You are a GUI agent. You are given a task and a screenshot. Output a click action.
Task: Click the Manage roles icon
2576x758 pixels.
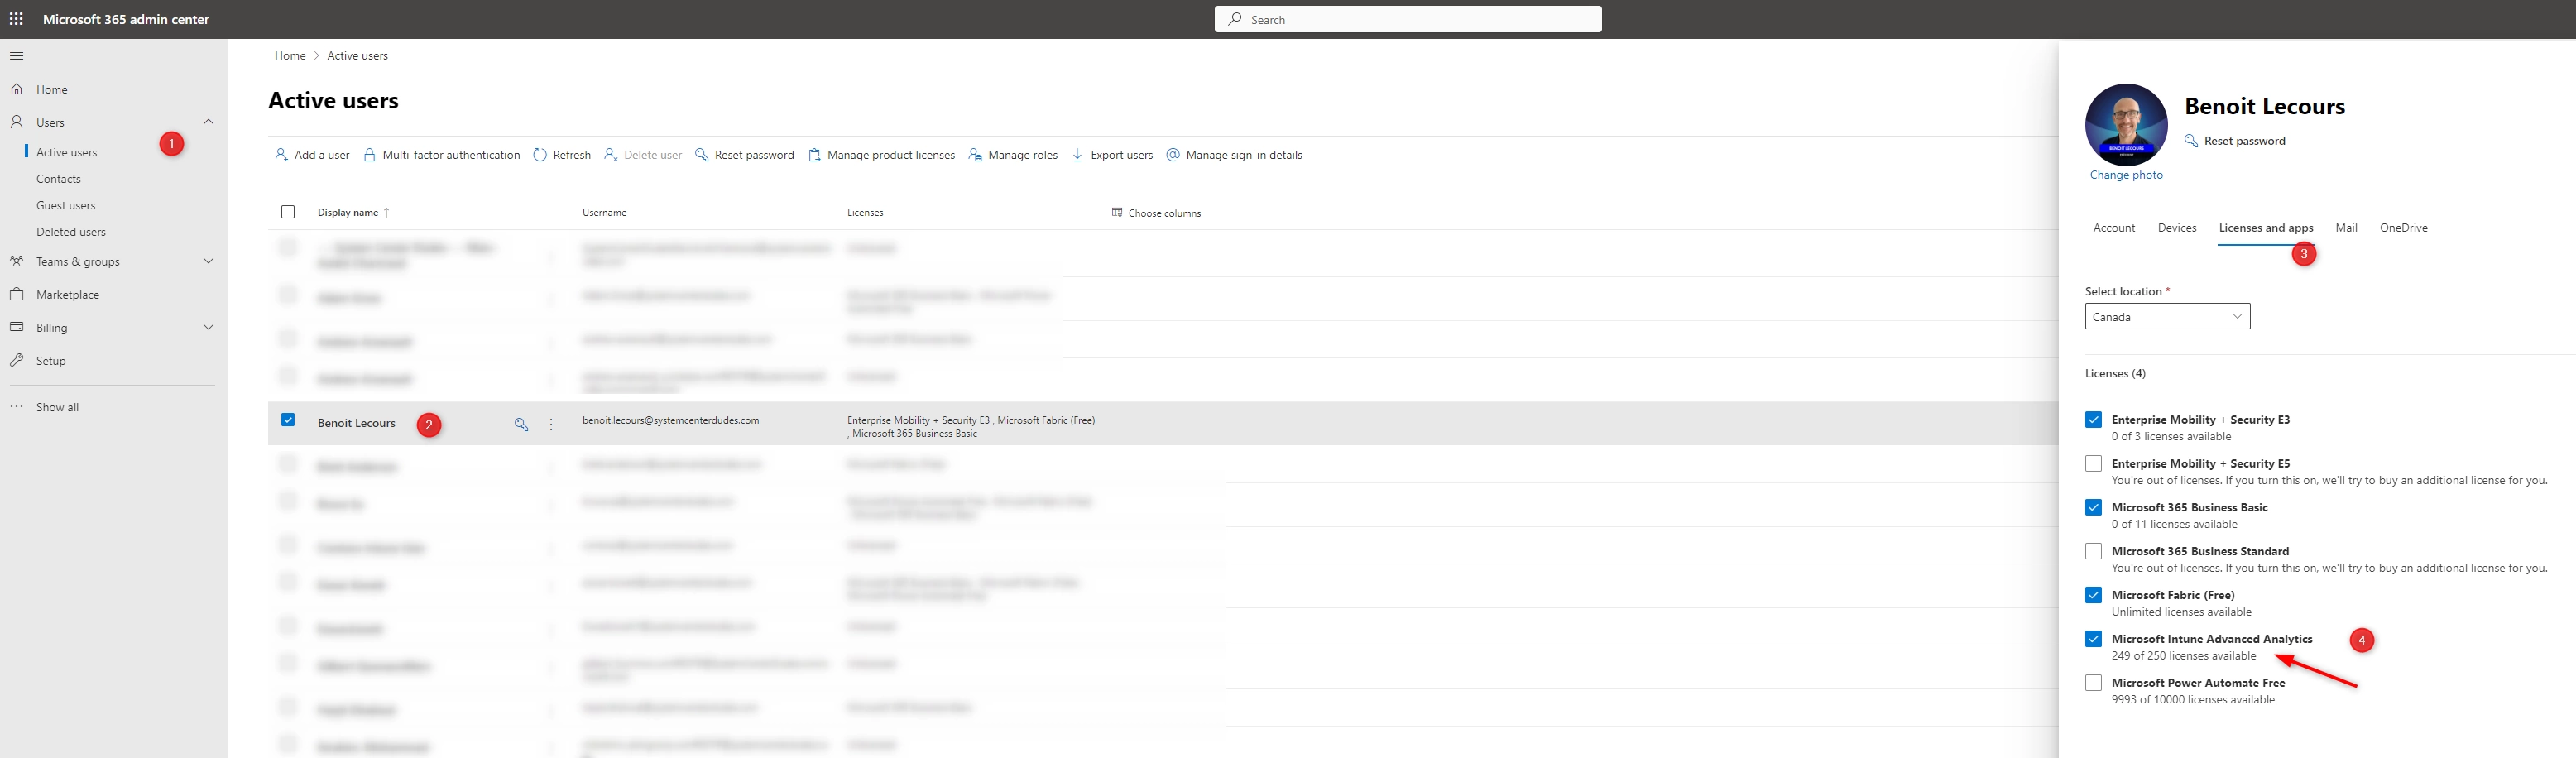[975, 155]
